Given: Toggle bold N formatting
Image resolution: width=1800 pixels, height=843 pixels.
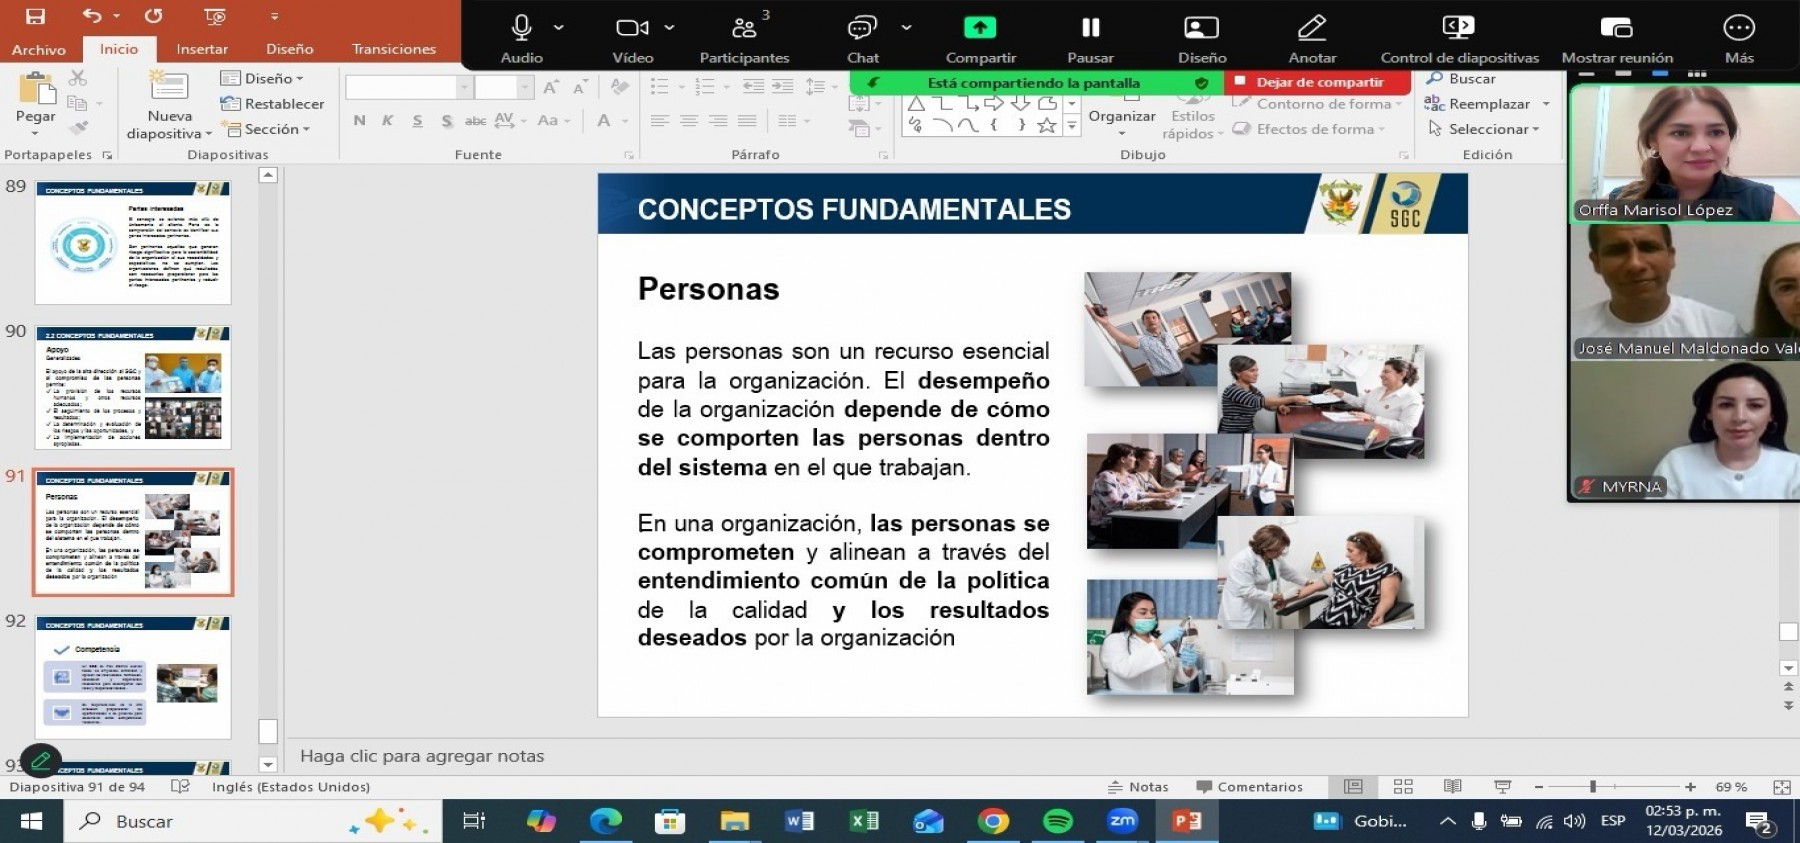Looking at the screenshot, I should 359,120.
